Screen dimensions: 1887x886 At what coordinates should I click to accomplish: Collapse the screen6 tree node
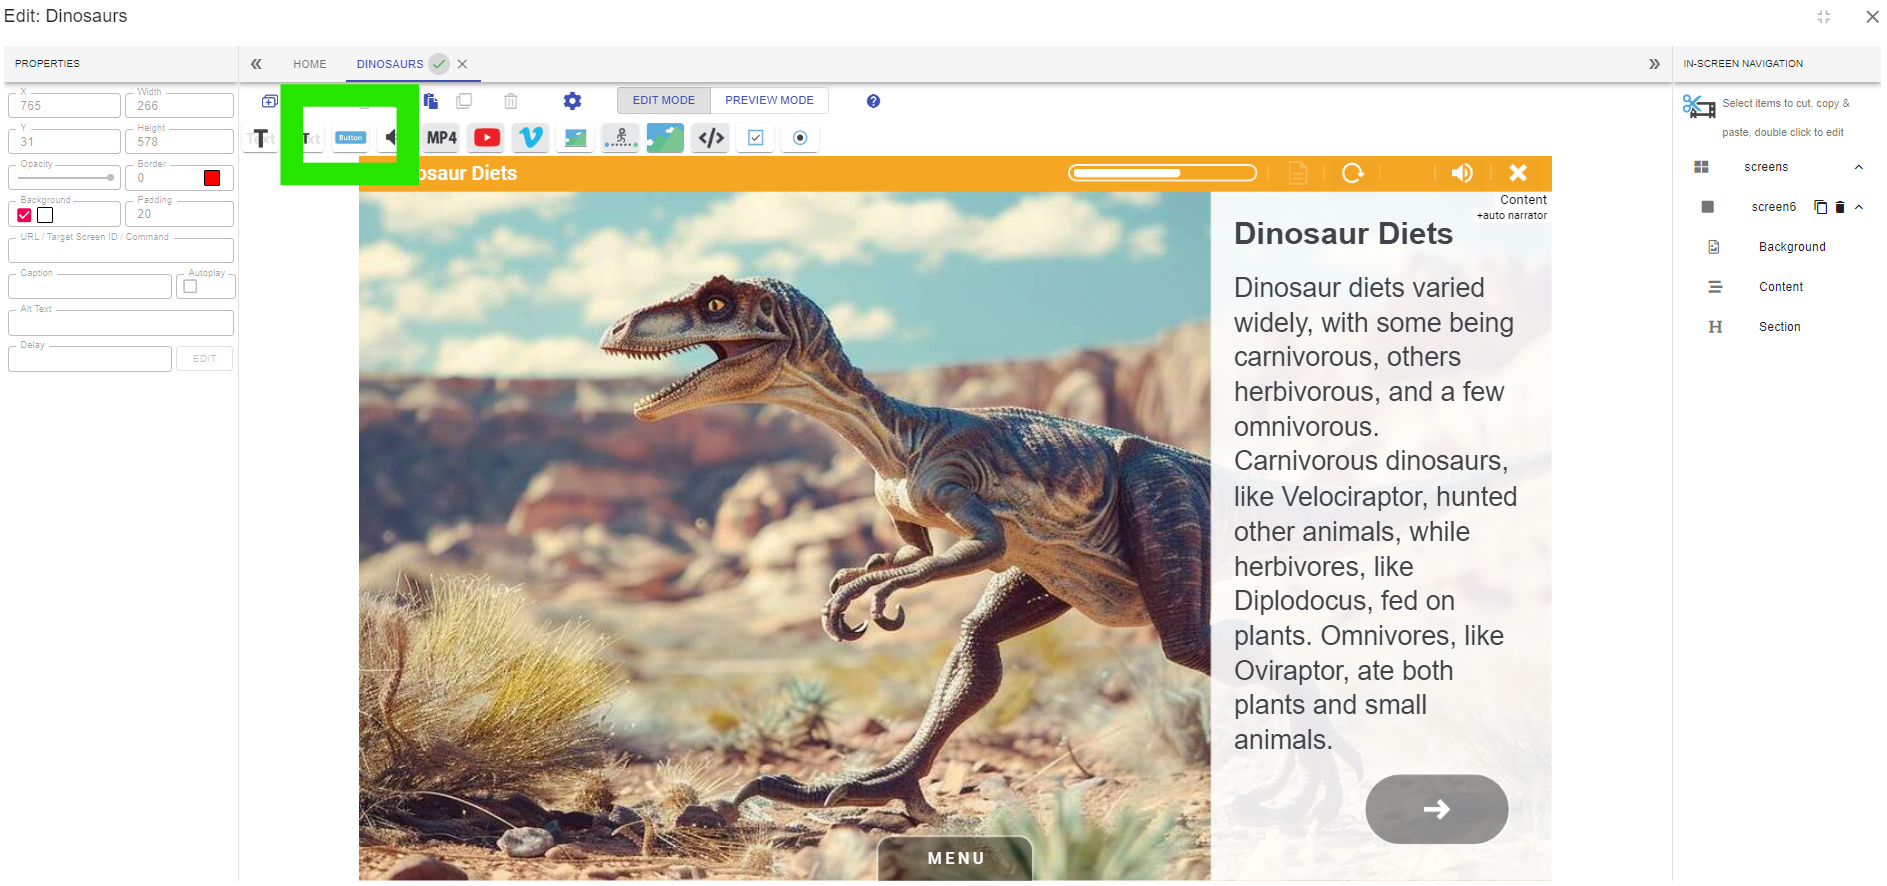[1859, 207]
